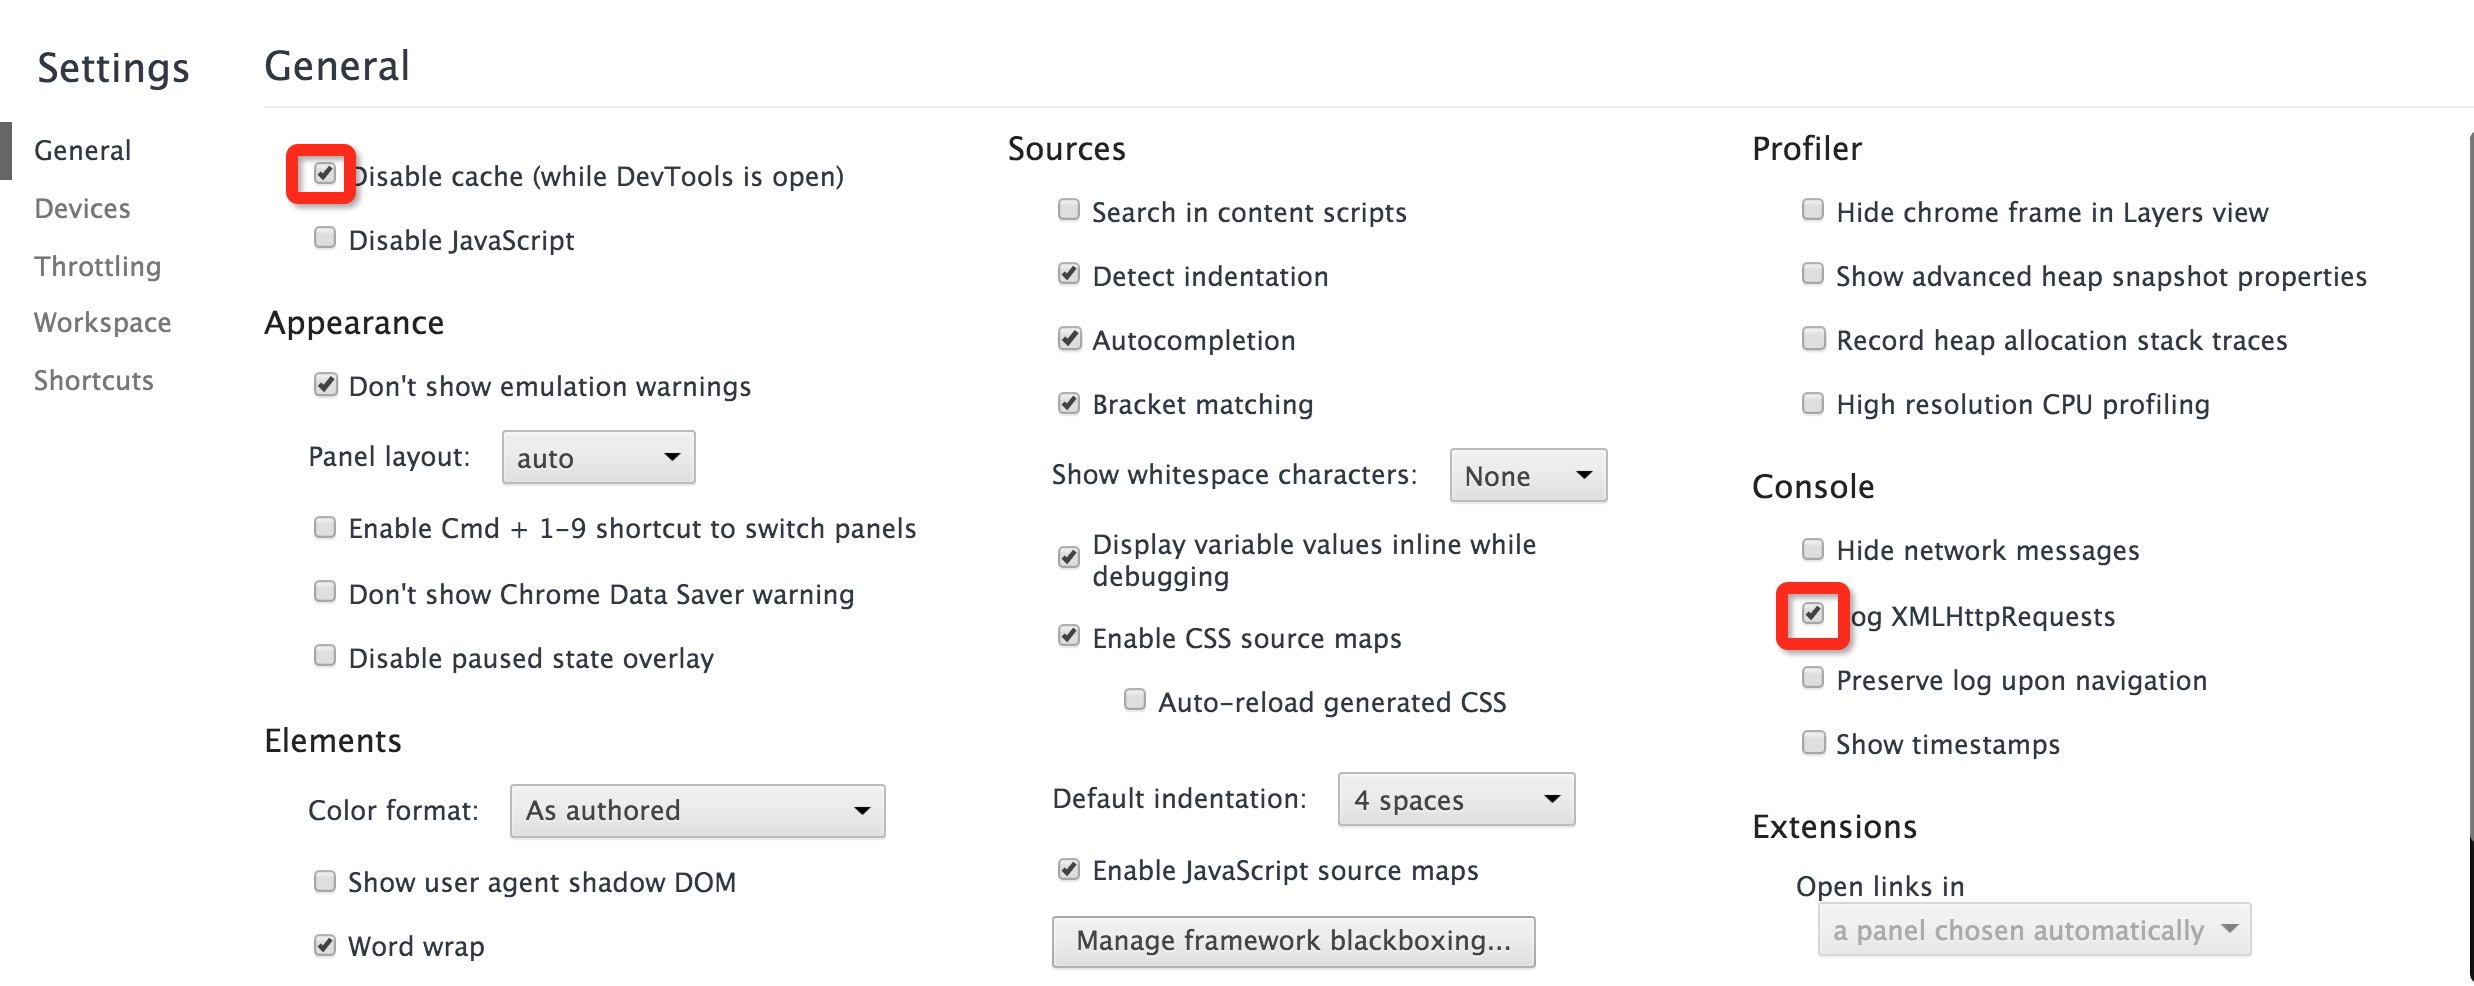Expand Default indentation dropdown

pyautogui.click(x=1455, y=800)
